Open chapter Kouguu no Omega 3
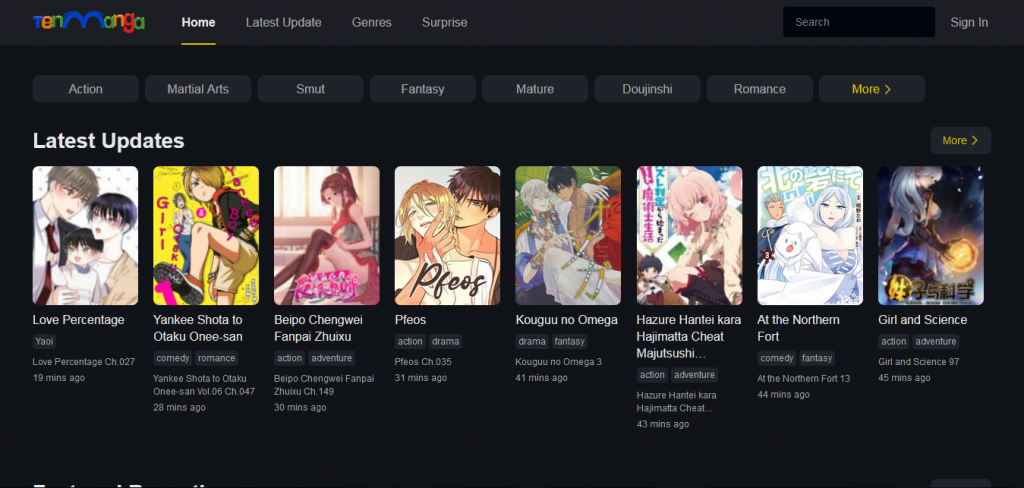 coord(558,362)
